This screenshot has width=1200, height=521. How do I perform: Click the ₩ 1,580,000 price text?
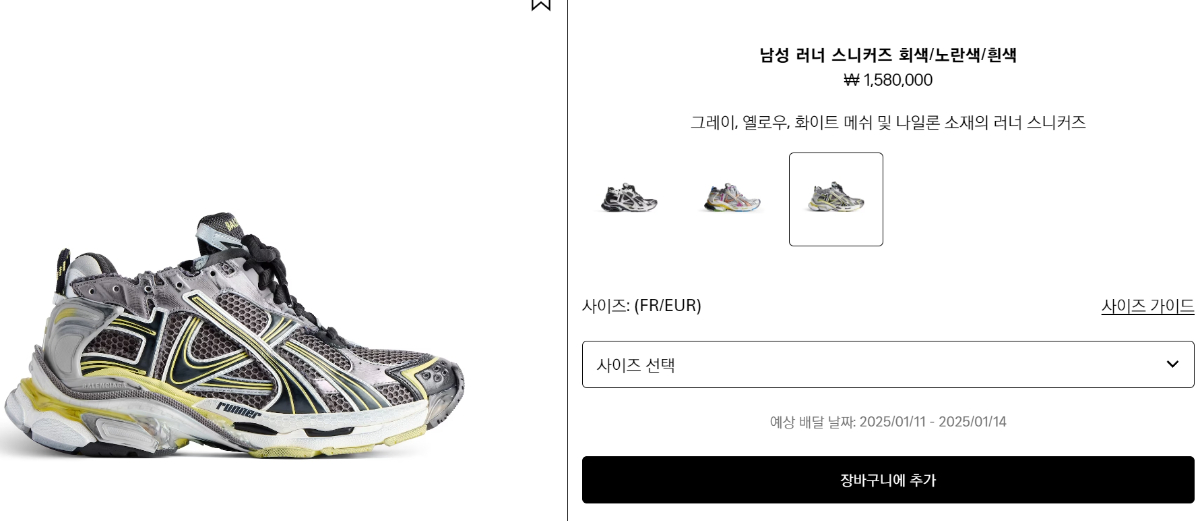click(x=888, y=80)
